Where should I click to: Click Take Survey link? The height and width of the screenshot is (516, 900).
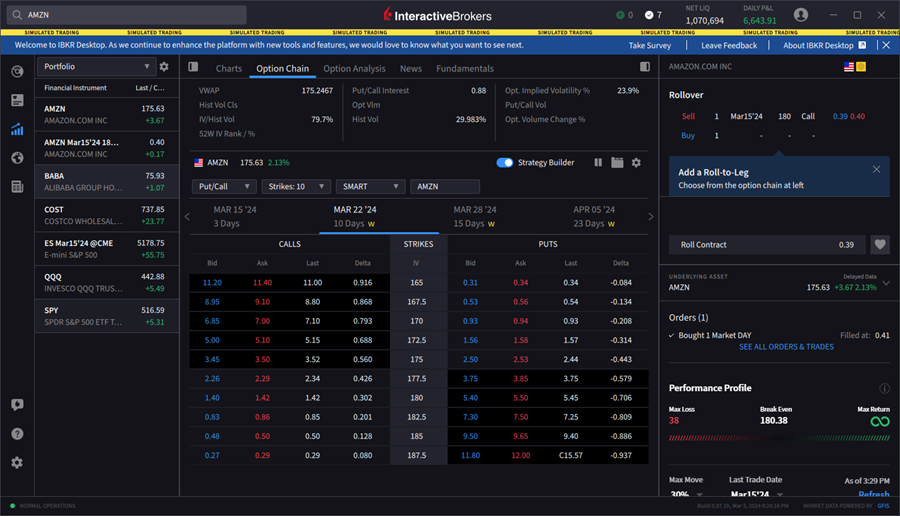[x=650, y=45]
